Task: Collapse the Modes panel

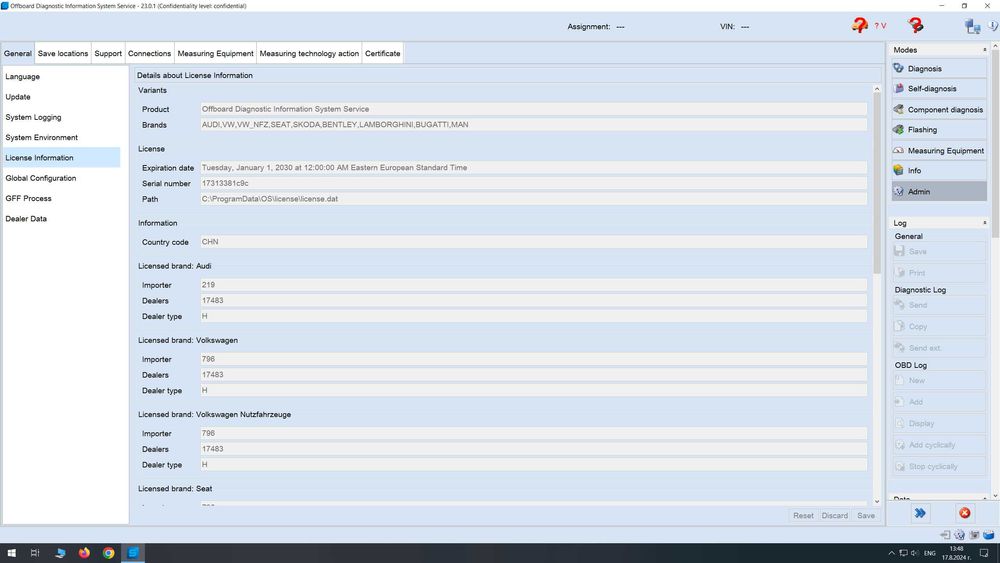Action: click(984, 50)
